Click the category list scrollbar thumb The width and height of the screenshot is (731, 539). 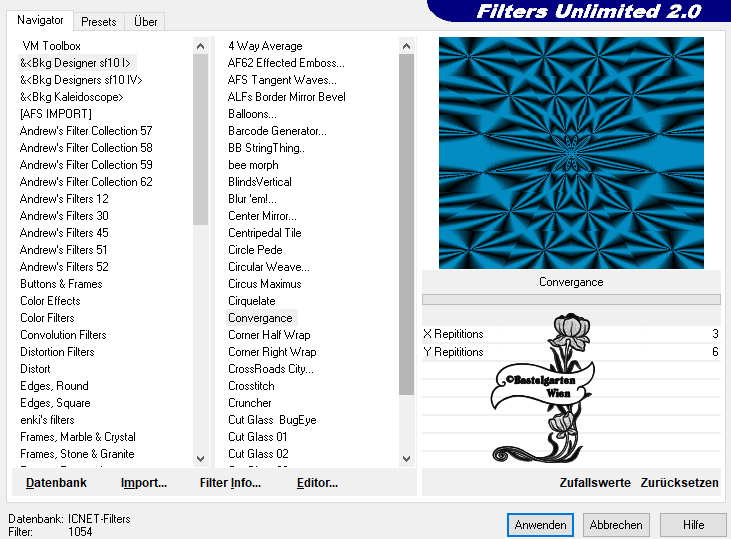(200, 139)
